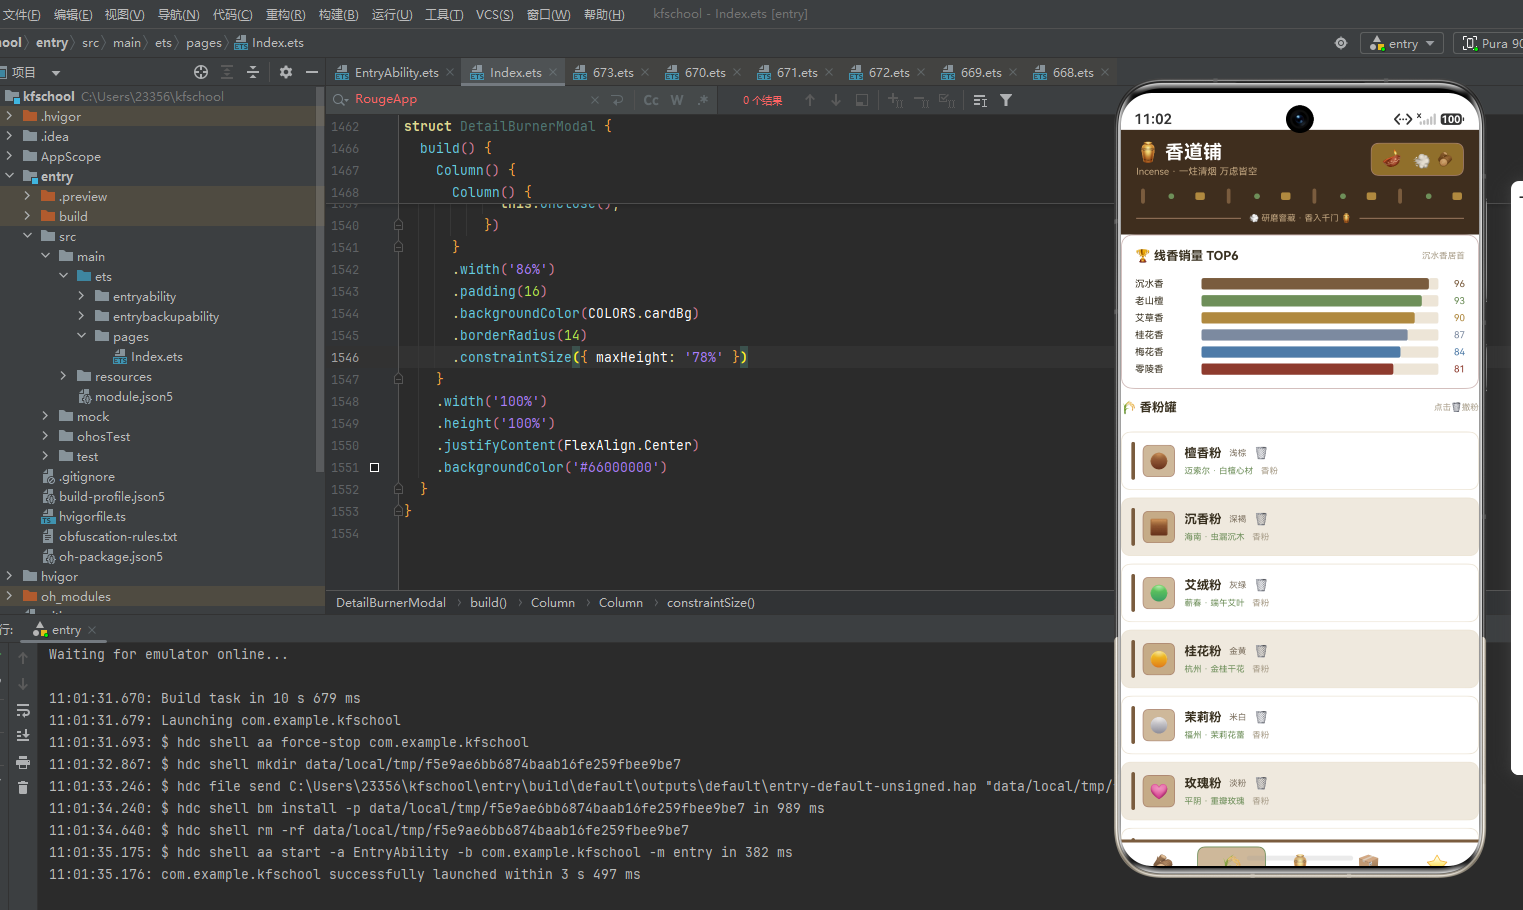1523x910 pixels.
Task: Click the DetailBurnerModal breadcrumb
Action: pyautogui.click(x=391, y=603)
